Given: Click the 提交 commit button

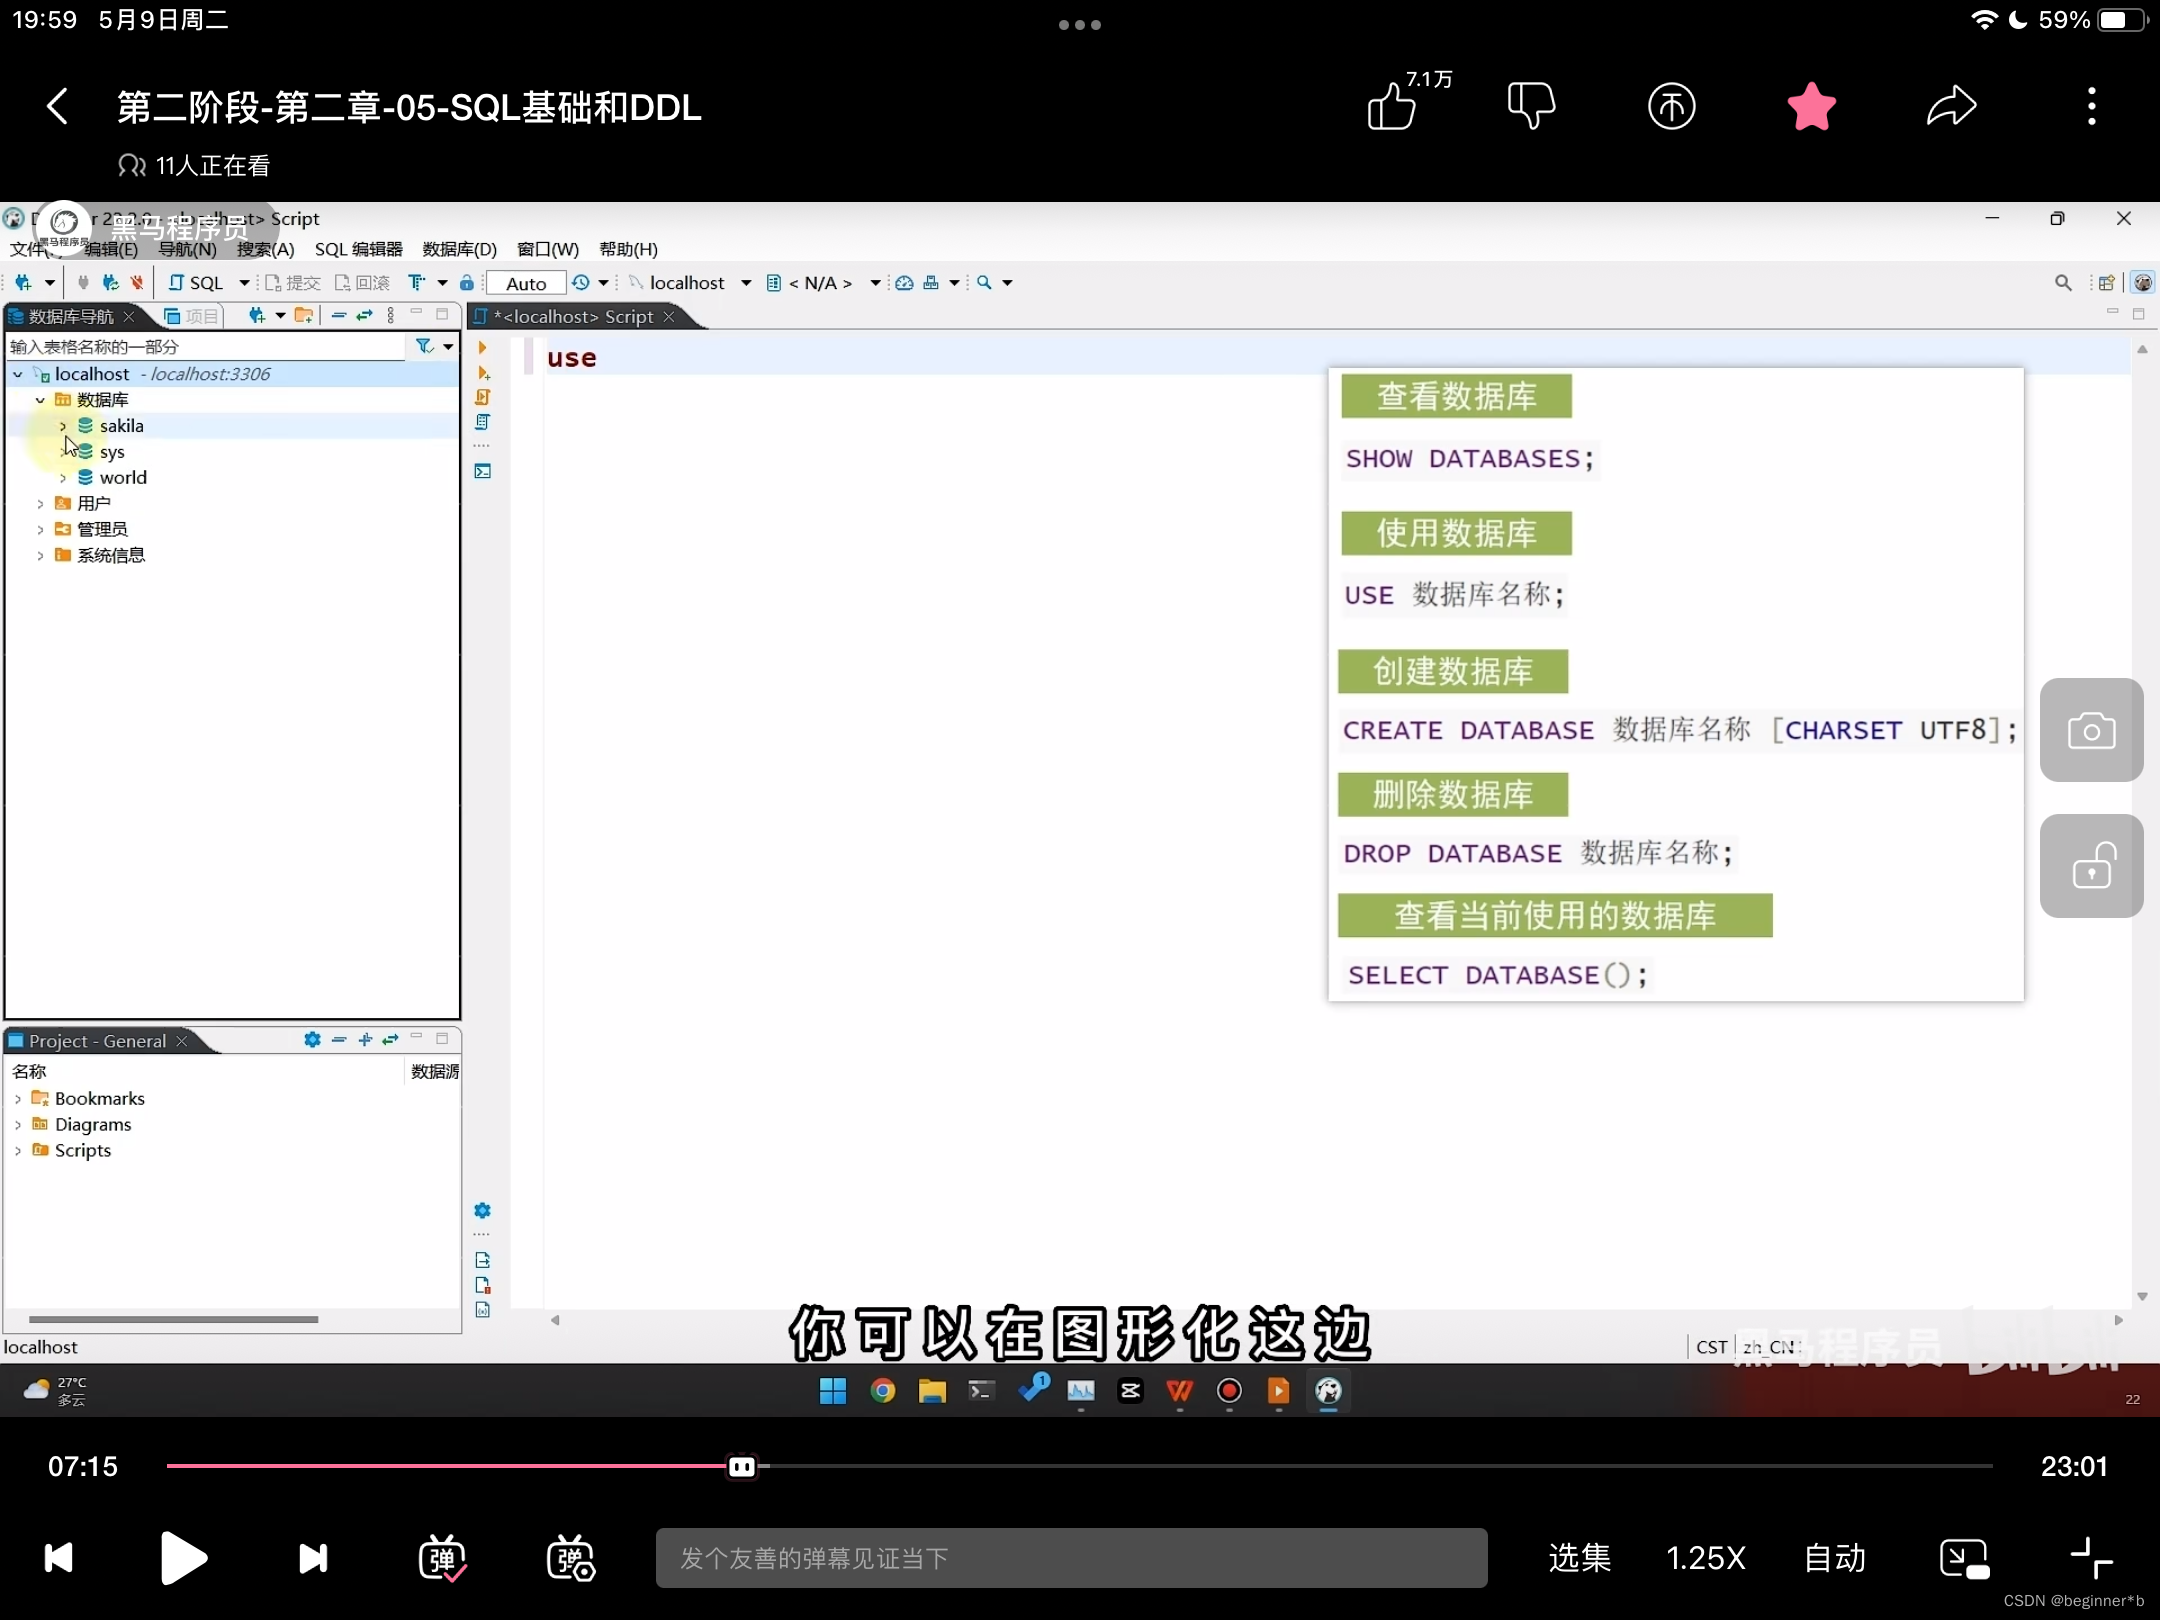Looking at the screenshot, I should coord(293,283).
